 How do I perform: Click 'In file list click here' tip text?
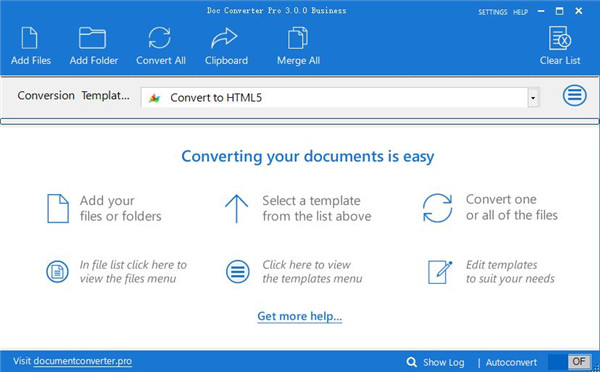(x=133, y=272)
